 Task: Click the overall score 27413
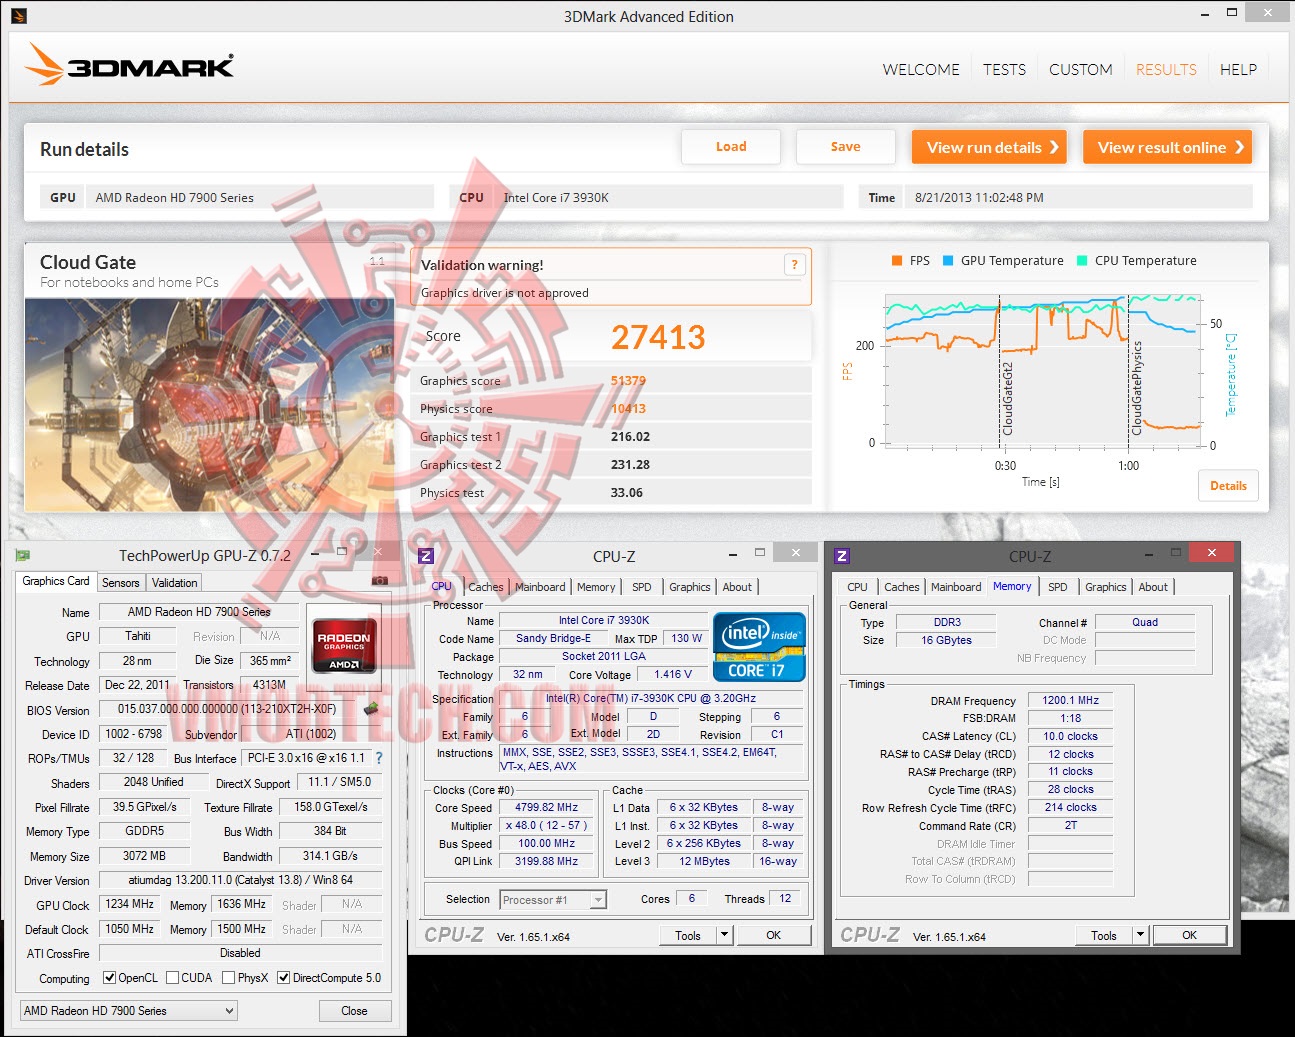coord(658,337)
